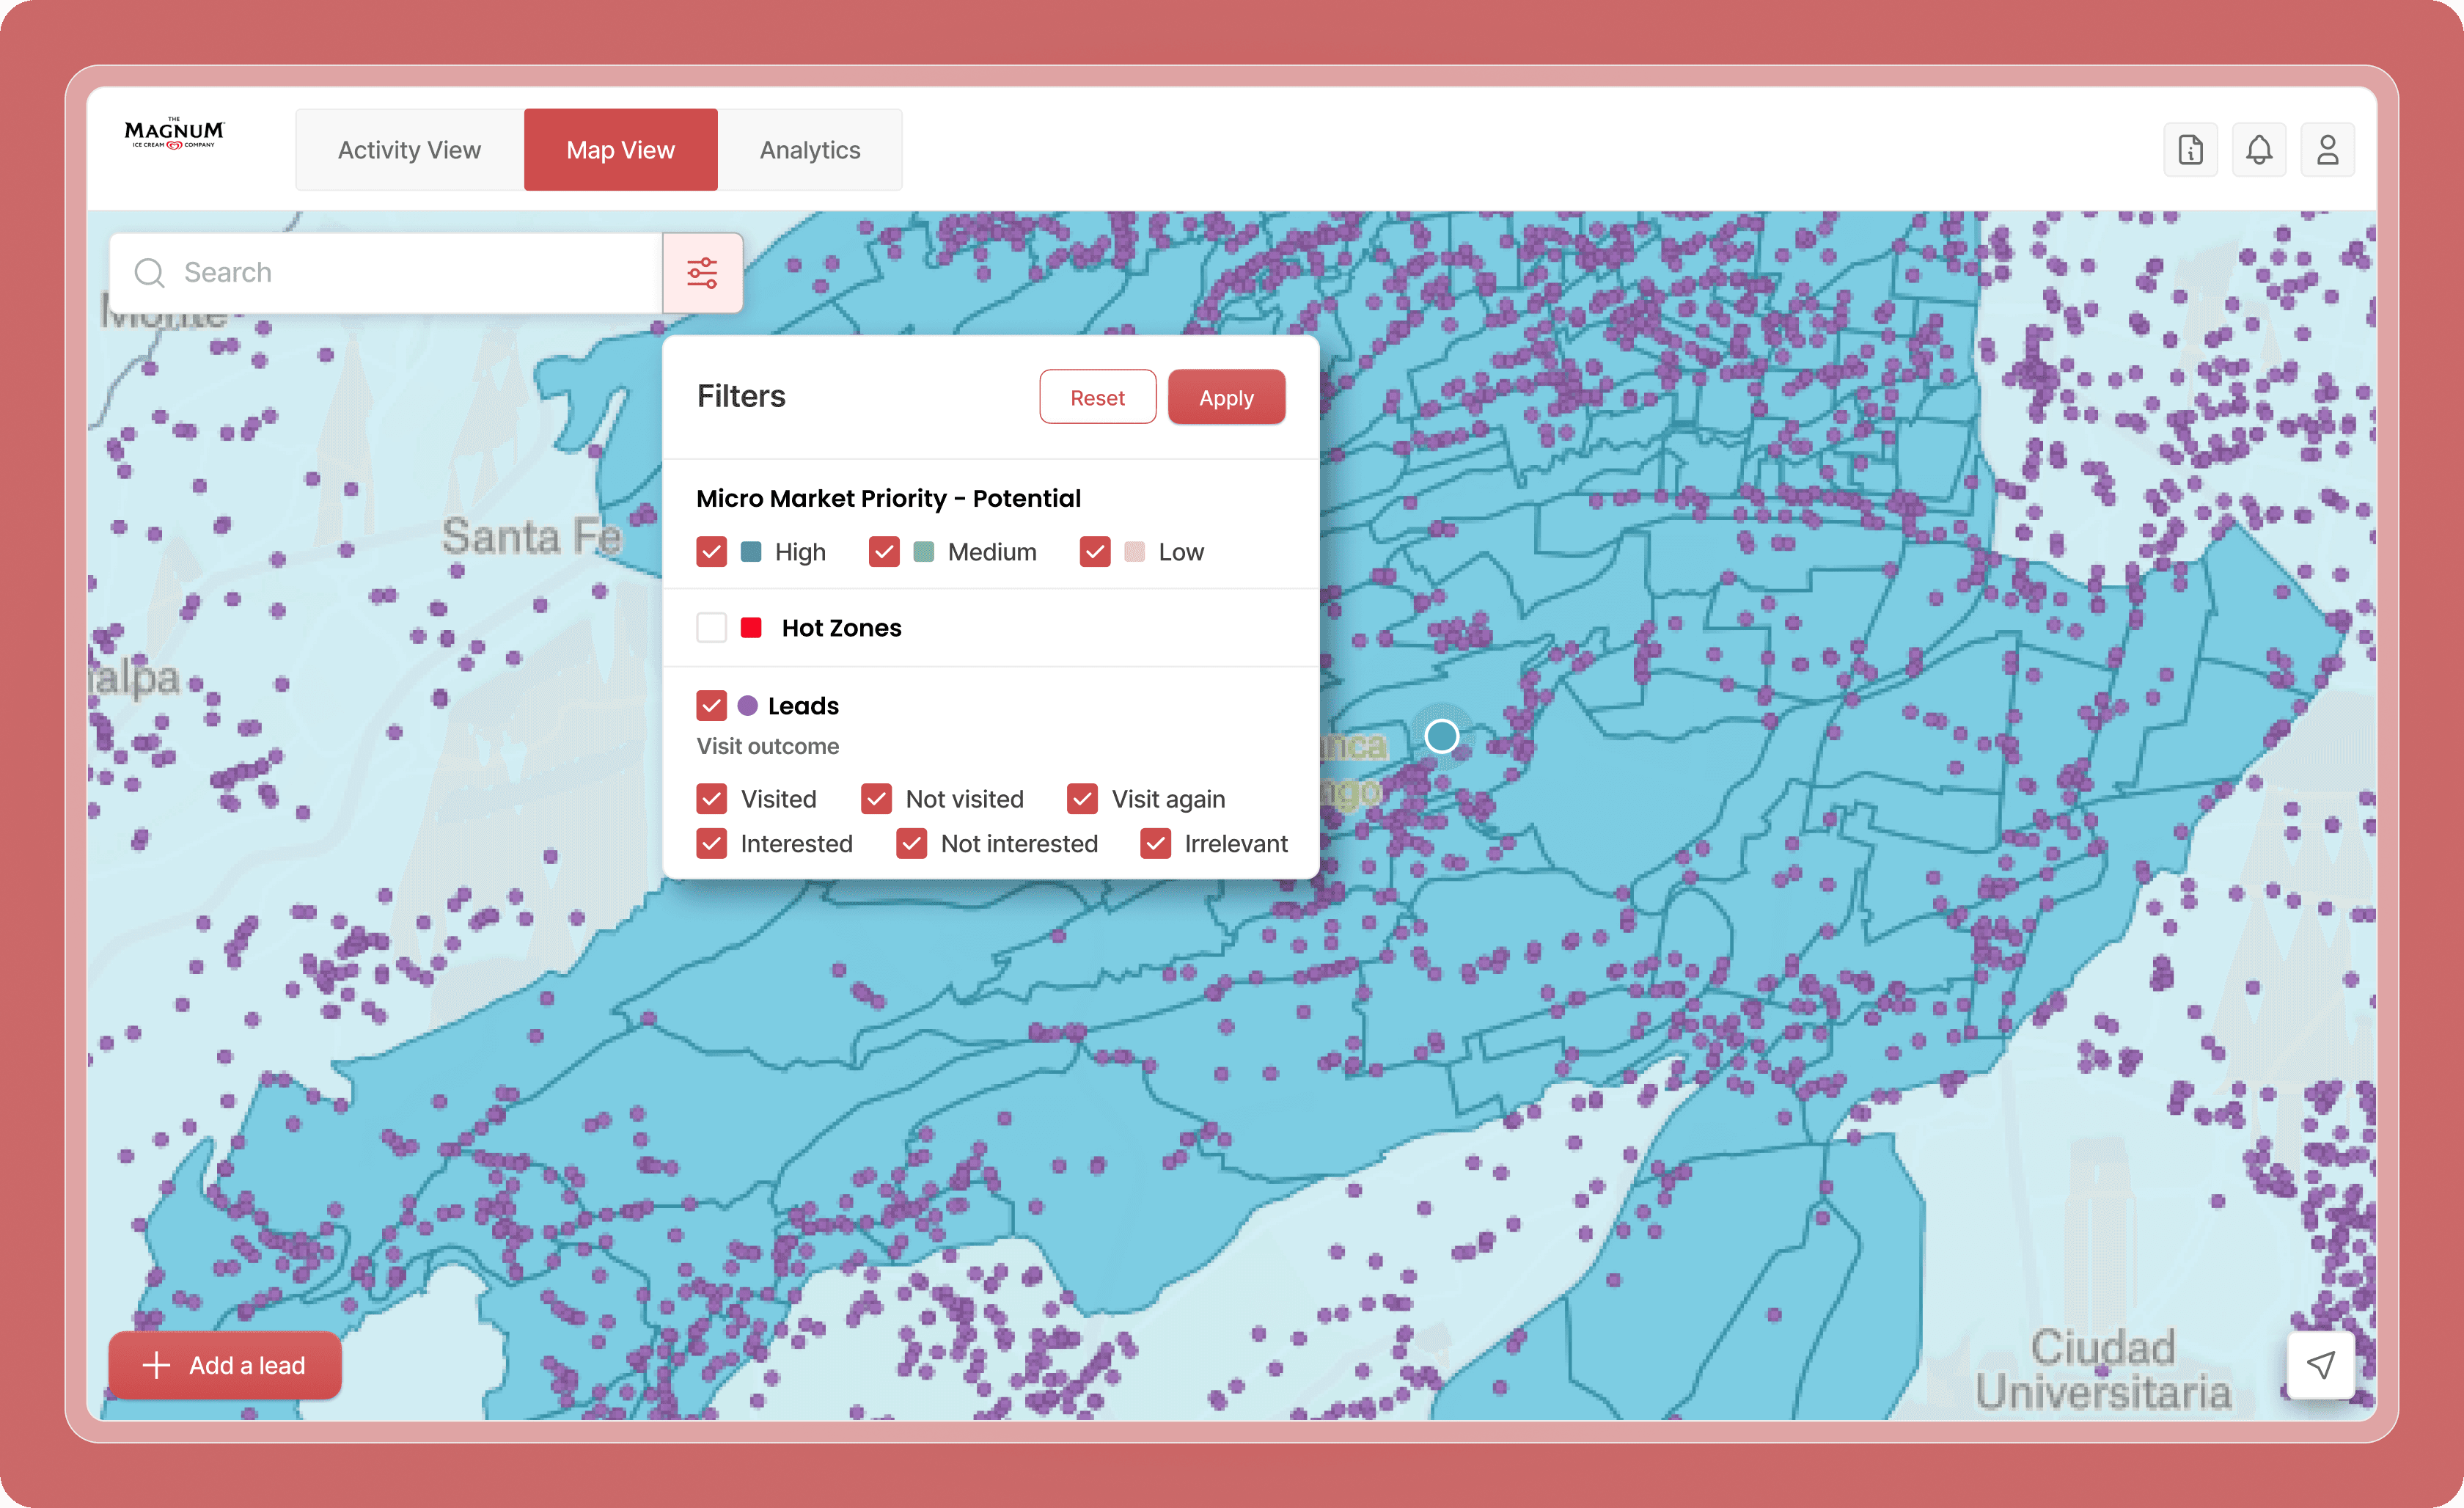Uncheck the Irrelevant visit outcome
The height and width of the screenshot is (1508, 2464).
coord(1155,844)
